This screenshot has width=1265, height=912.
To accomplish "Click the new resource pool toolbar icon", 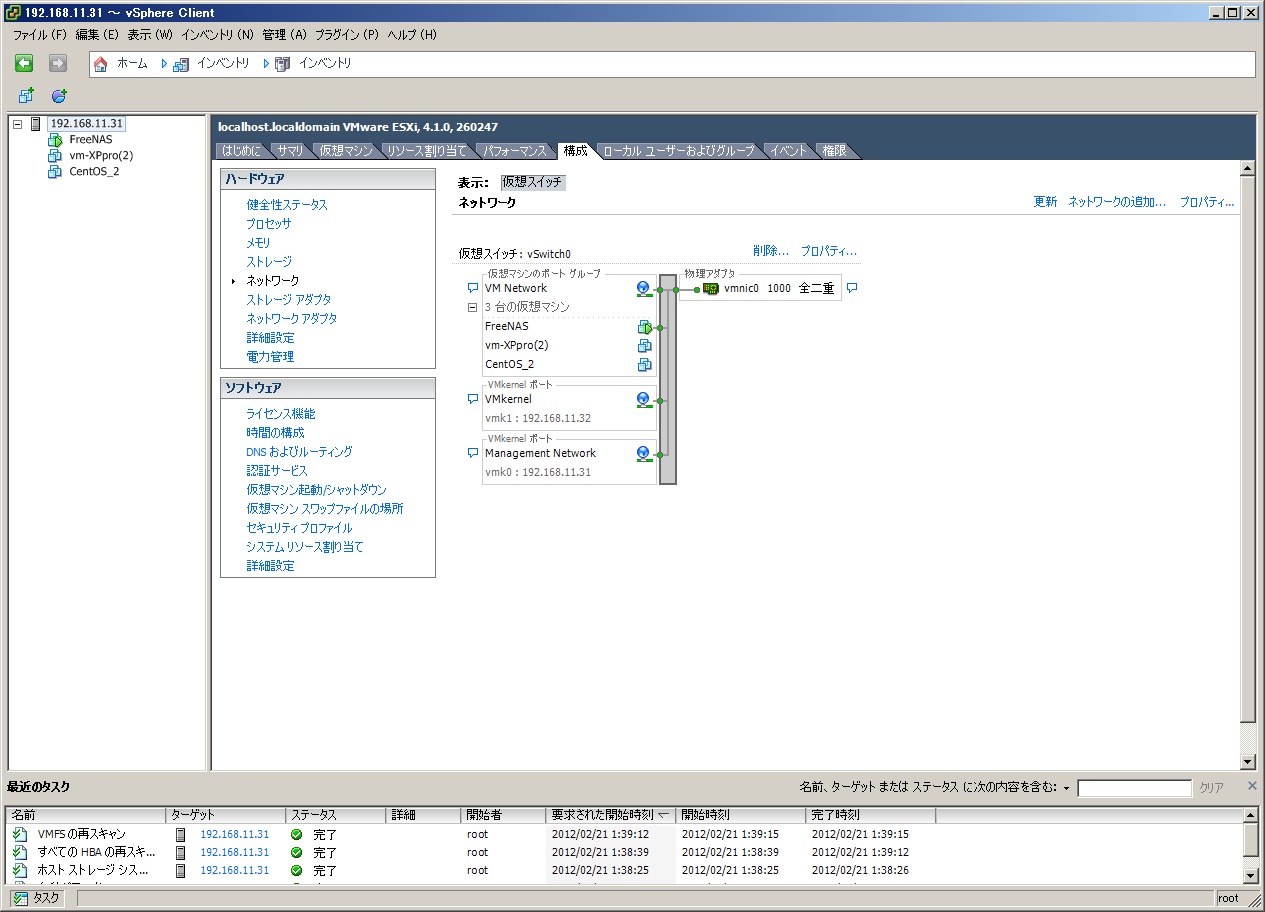I will coord(59,96).
